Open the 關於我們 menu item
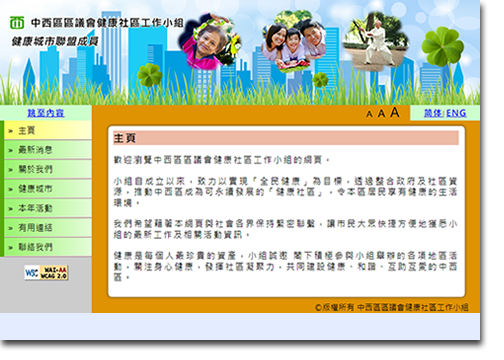 pos(48,169)
